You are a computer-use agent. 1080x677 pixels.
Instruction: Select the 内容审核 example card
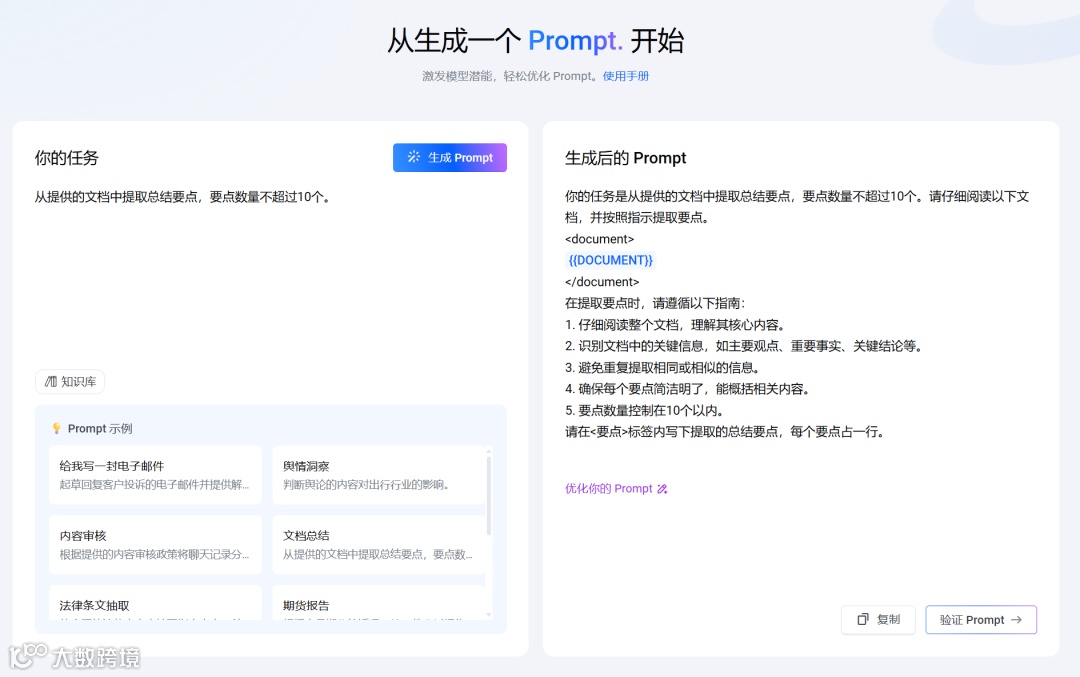tap(156, 545)
